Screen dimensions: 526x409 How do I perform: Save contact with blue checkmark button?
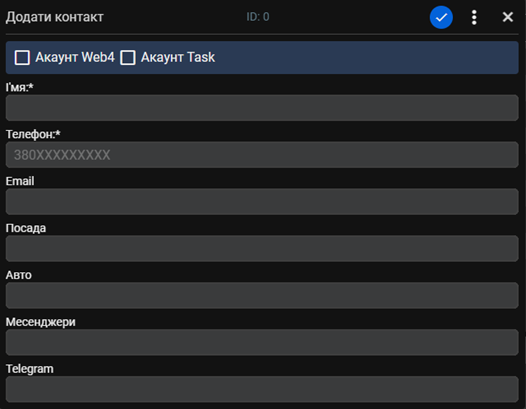[441, 17]
